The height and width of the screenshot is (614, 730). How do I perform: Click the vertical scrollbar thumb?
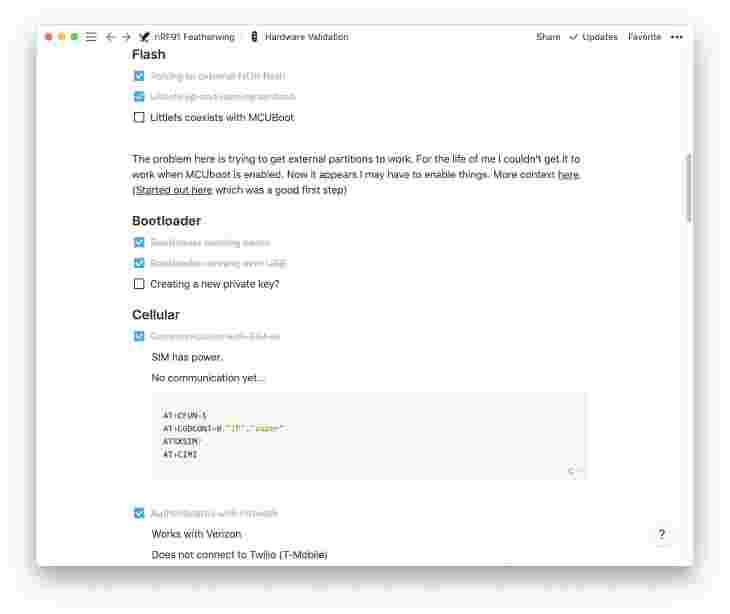(x=689, y=188)
